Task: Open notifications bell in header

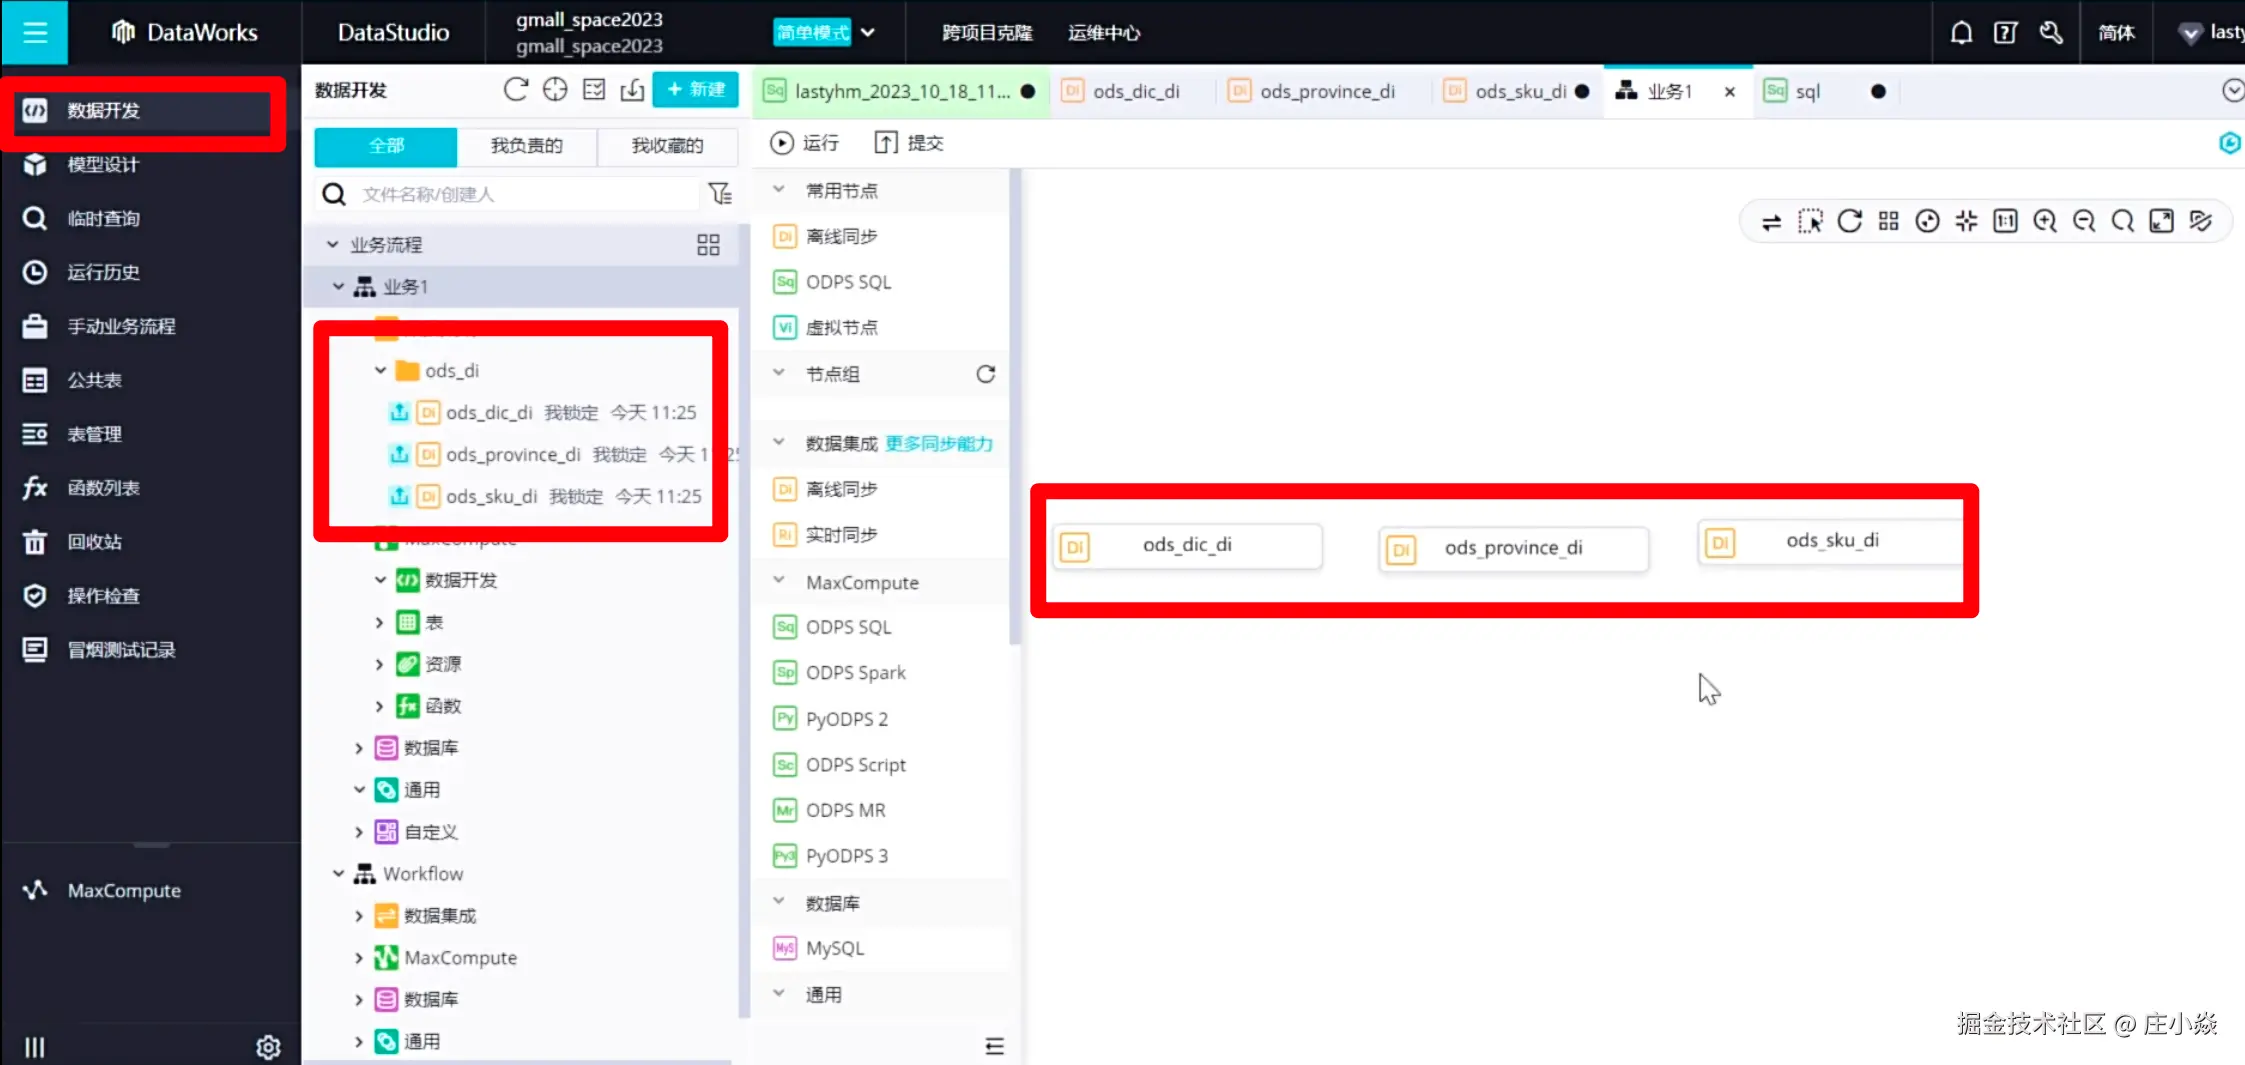Action: (x=1961, y=33)
